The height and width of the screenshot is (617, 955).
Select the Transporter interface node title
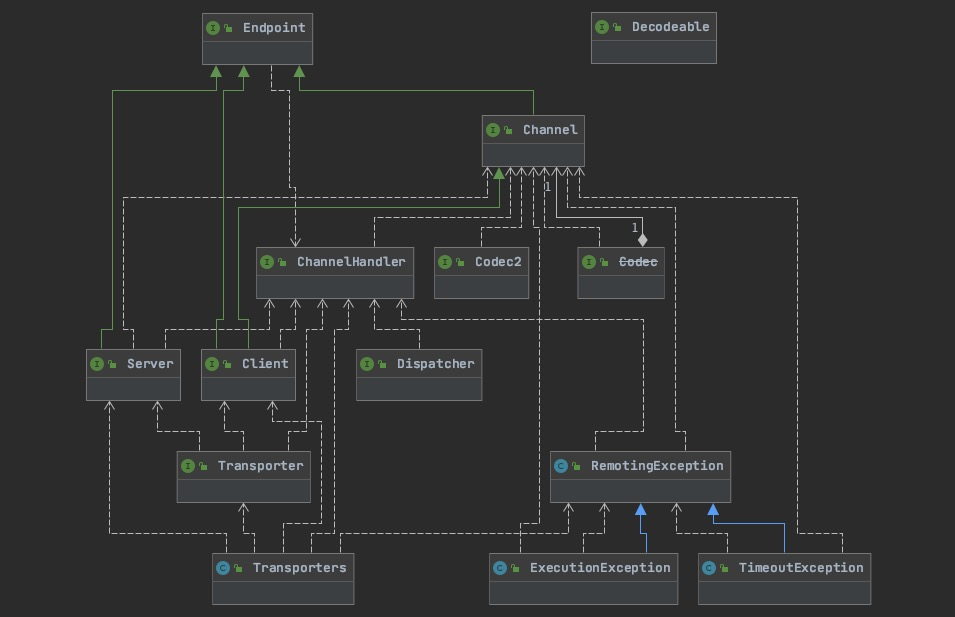click(259, 466)
